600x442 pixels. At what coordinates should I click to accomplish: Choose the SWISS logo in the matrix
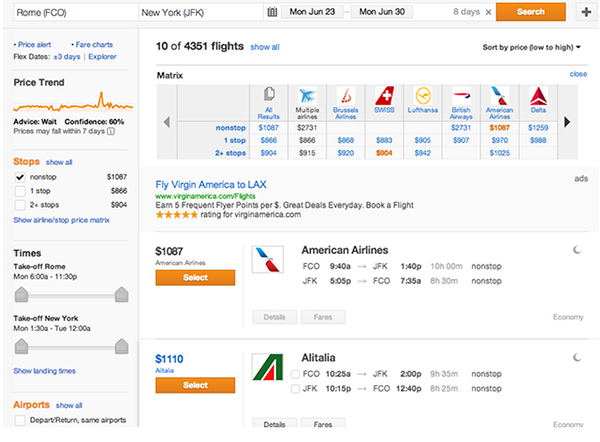tap(384, 95)
